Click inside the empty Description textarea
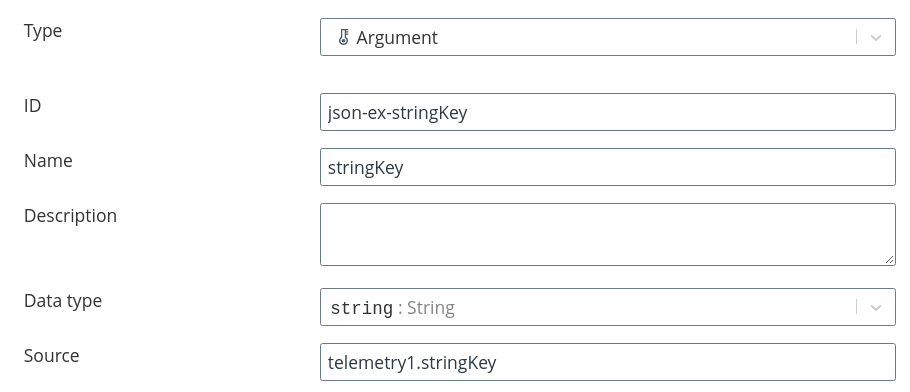Viewport: 910px width, 392px height. (608, 235)
